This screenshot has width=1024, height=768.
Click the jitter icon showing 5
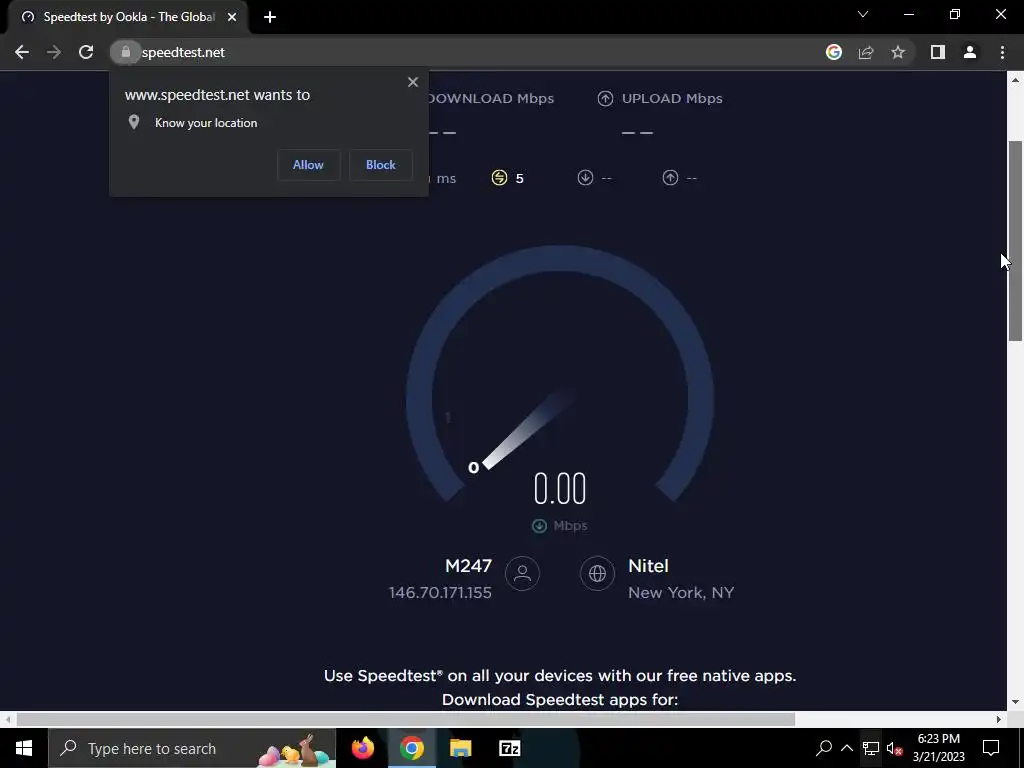(499, 178)
